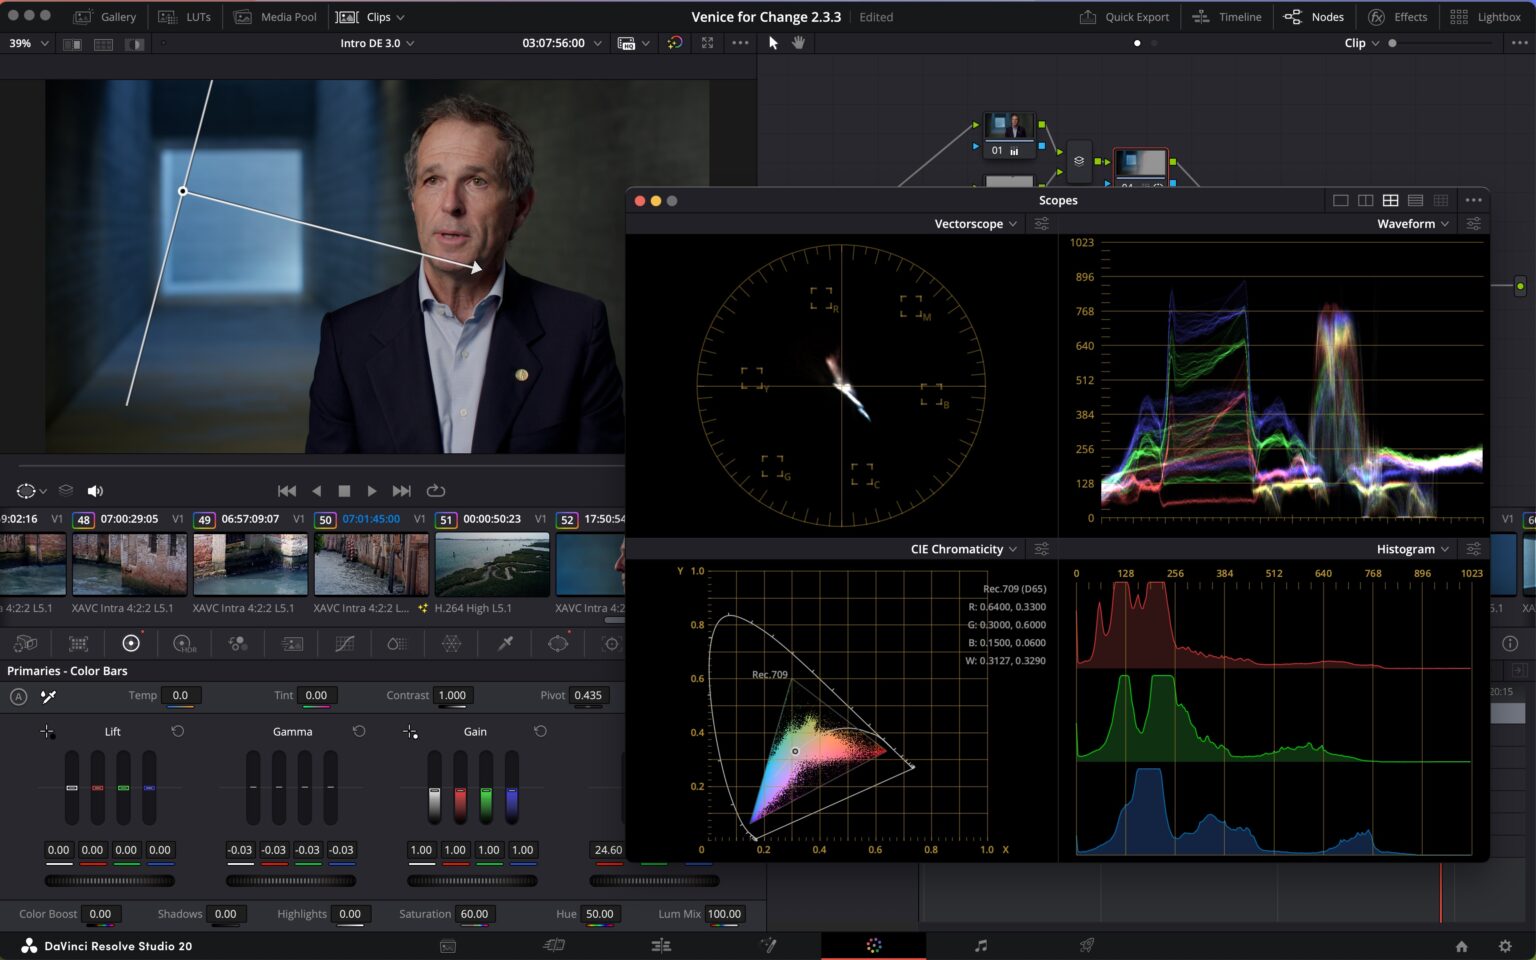Change Waveform scope type dropdown
This screenshot has height=960, width=1536.
pos(1413,224)
